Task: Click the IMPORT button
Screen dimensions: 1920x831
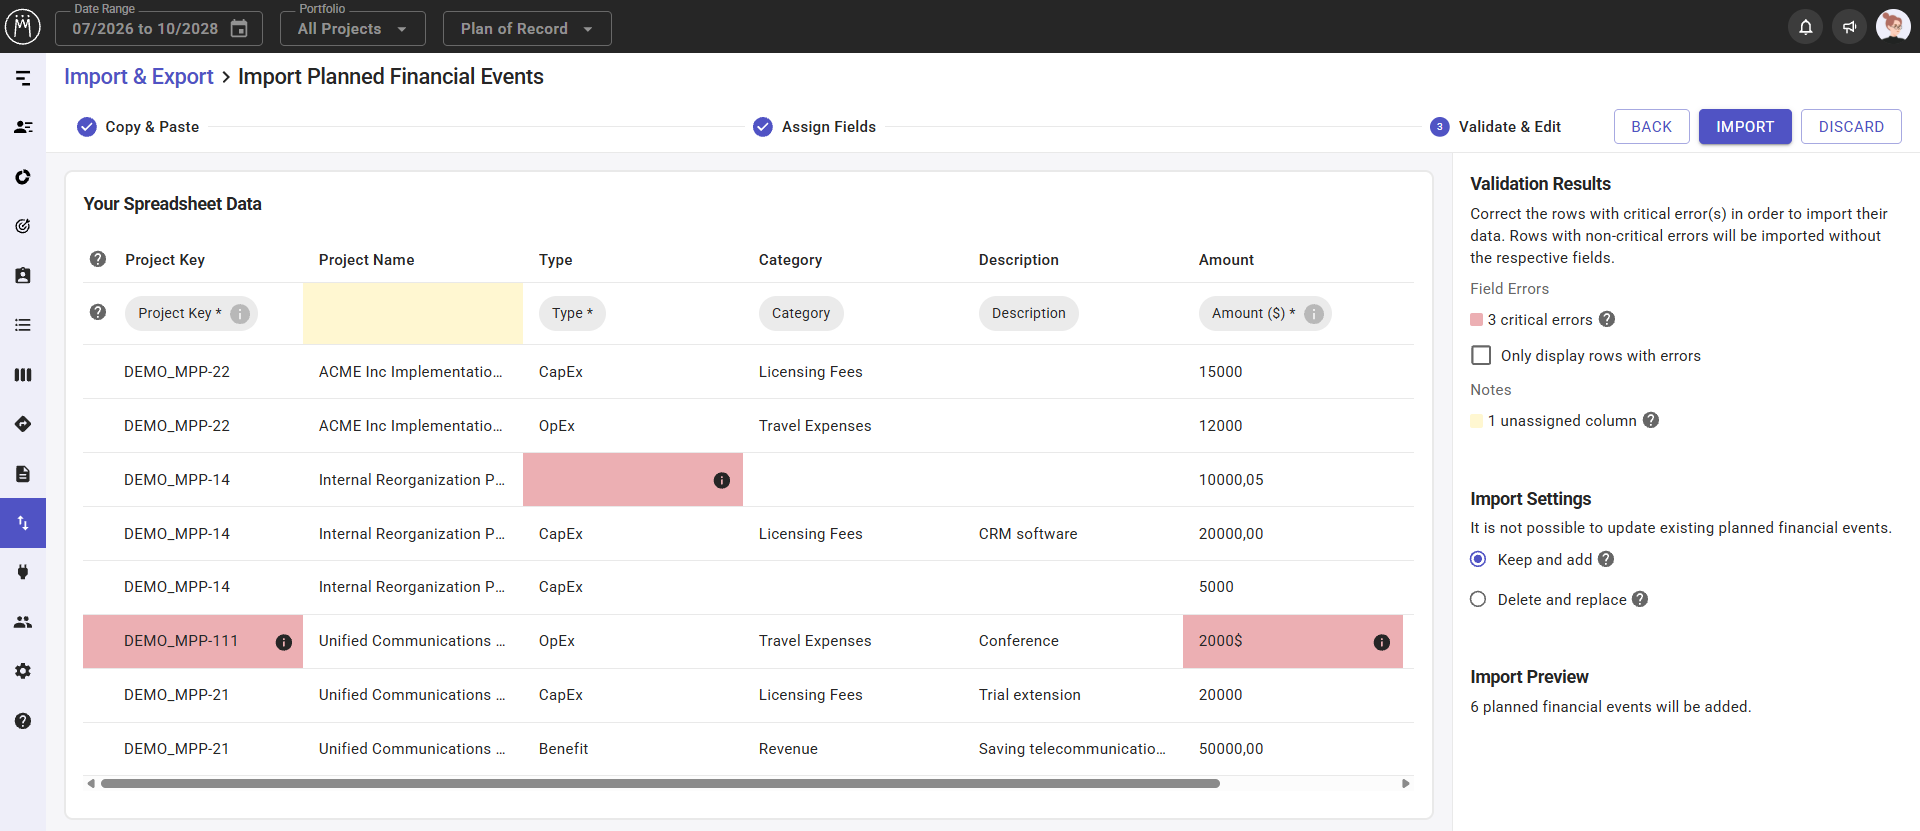Action: [x=1745, y=127]
